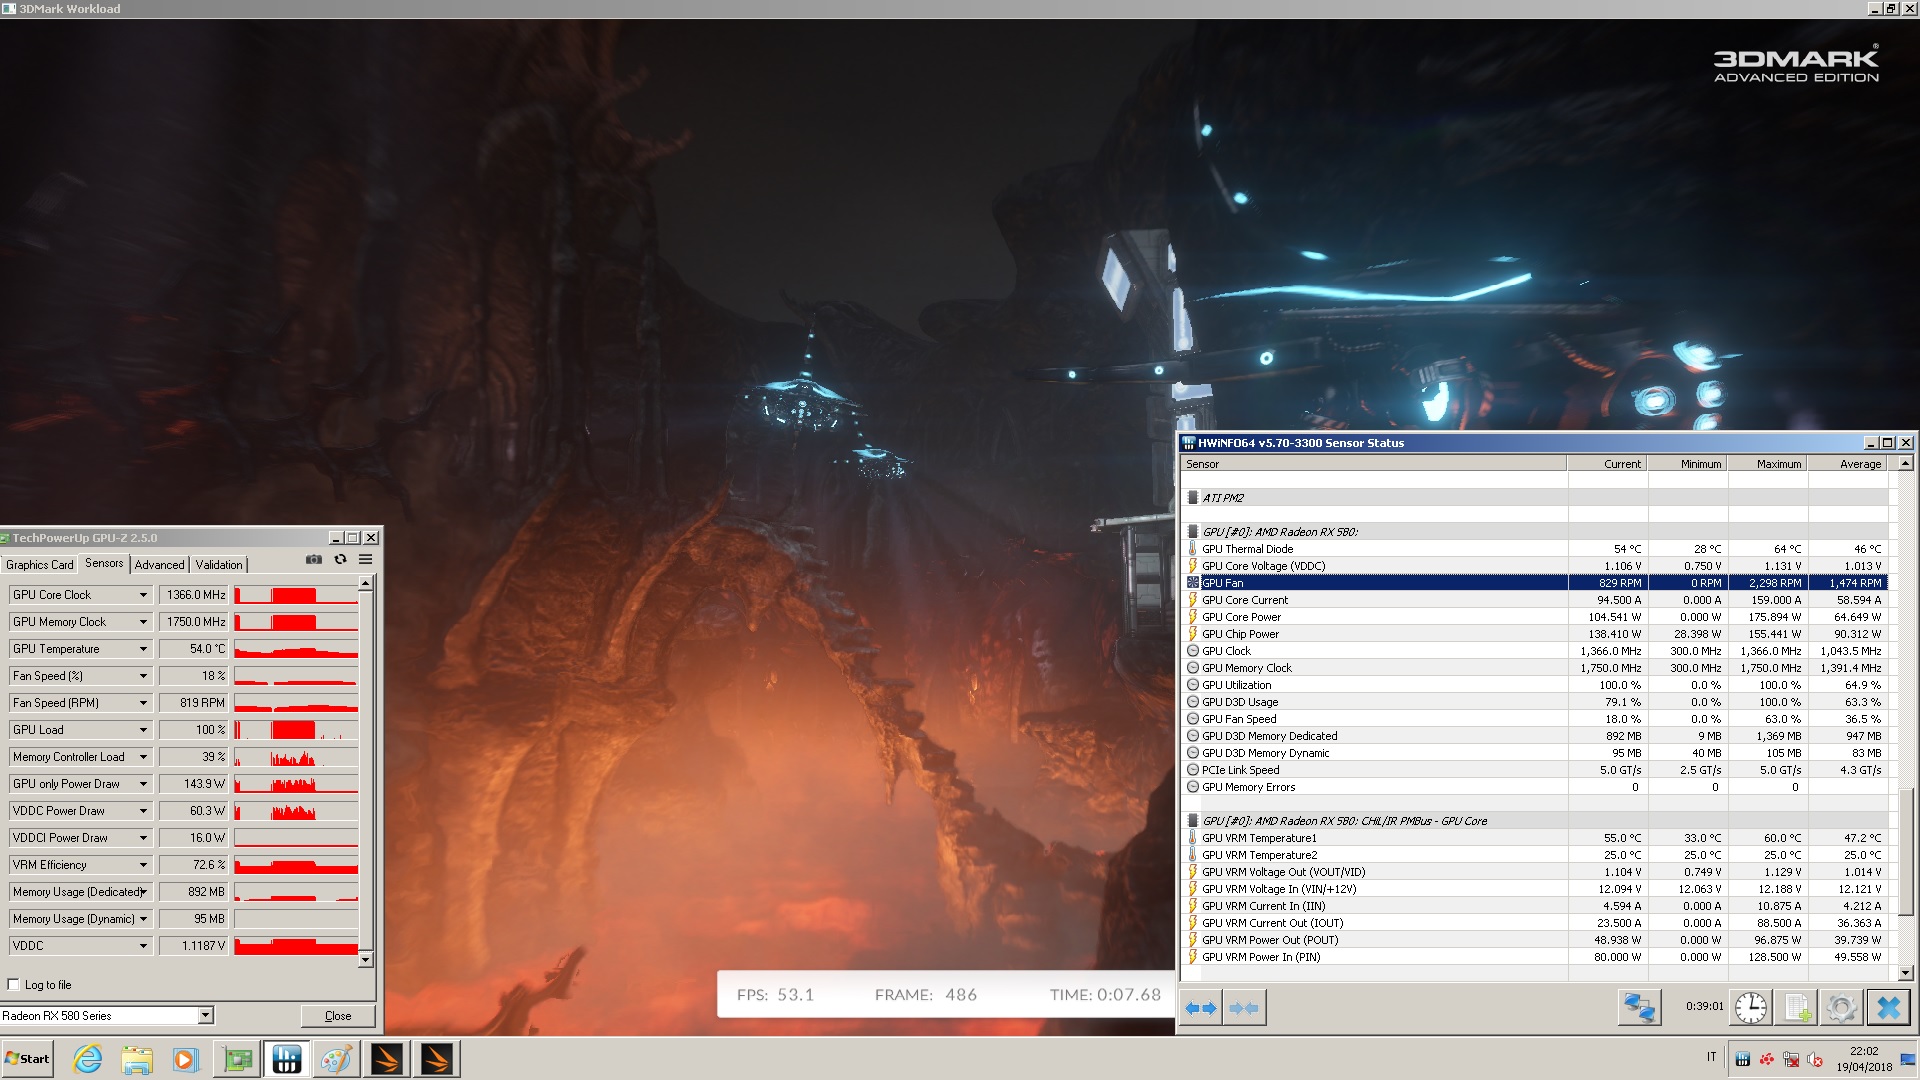Open the Windows Start menu
The width and height of the screenshot is (1920, 1080).
[x=27, y=1059]
